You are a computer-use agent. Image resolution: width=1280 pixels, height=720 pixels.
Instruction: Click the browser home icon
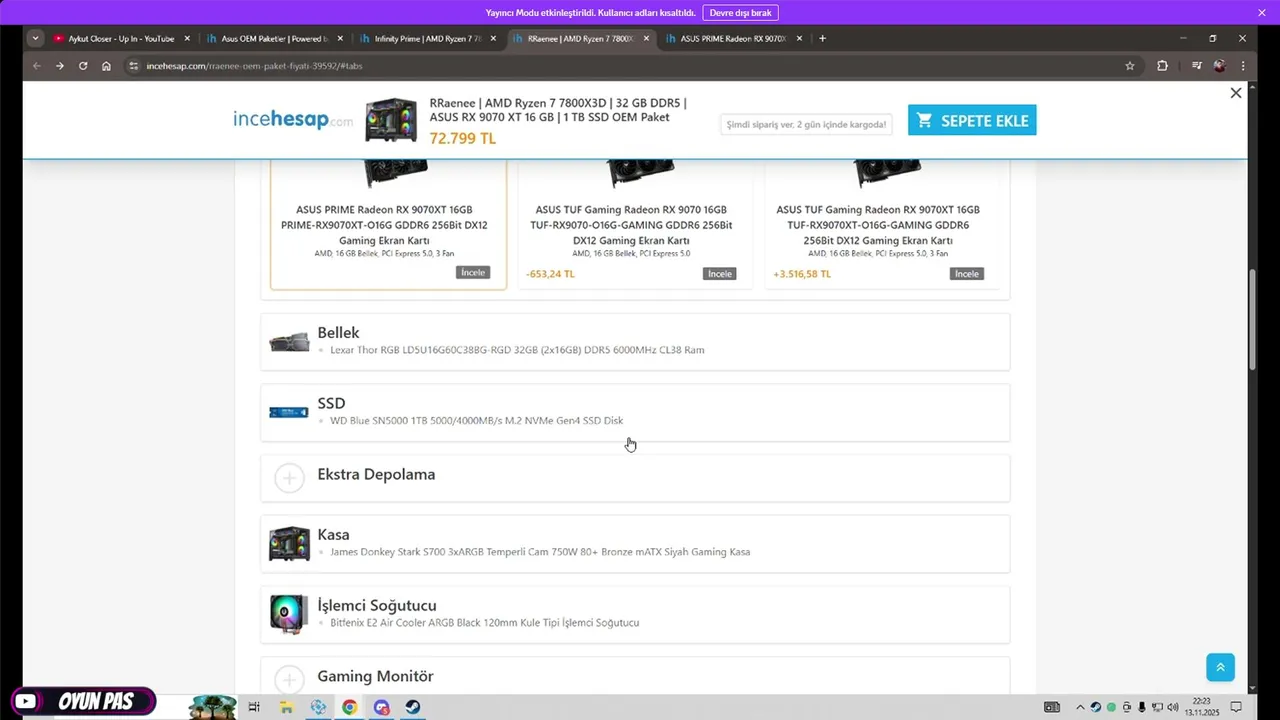(x=106, y=66)
